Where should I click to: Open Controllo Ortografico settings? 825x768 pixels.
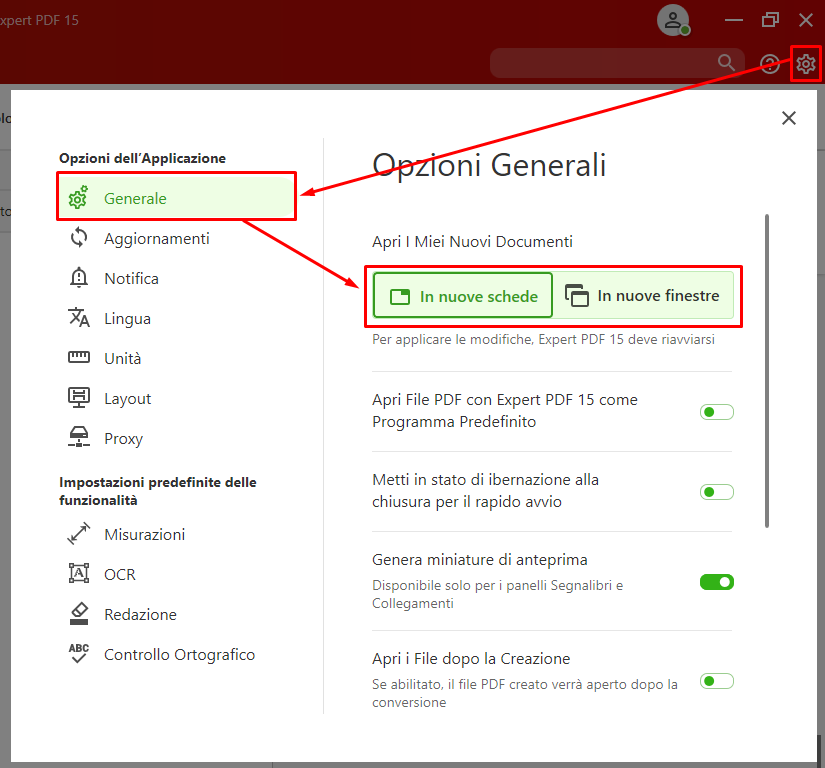click(x=176, y=654)
